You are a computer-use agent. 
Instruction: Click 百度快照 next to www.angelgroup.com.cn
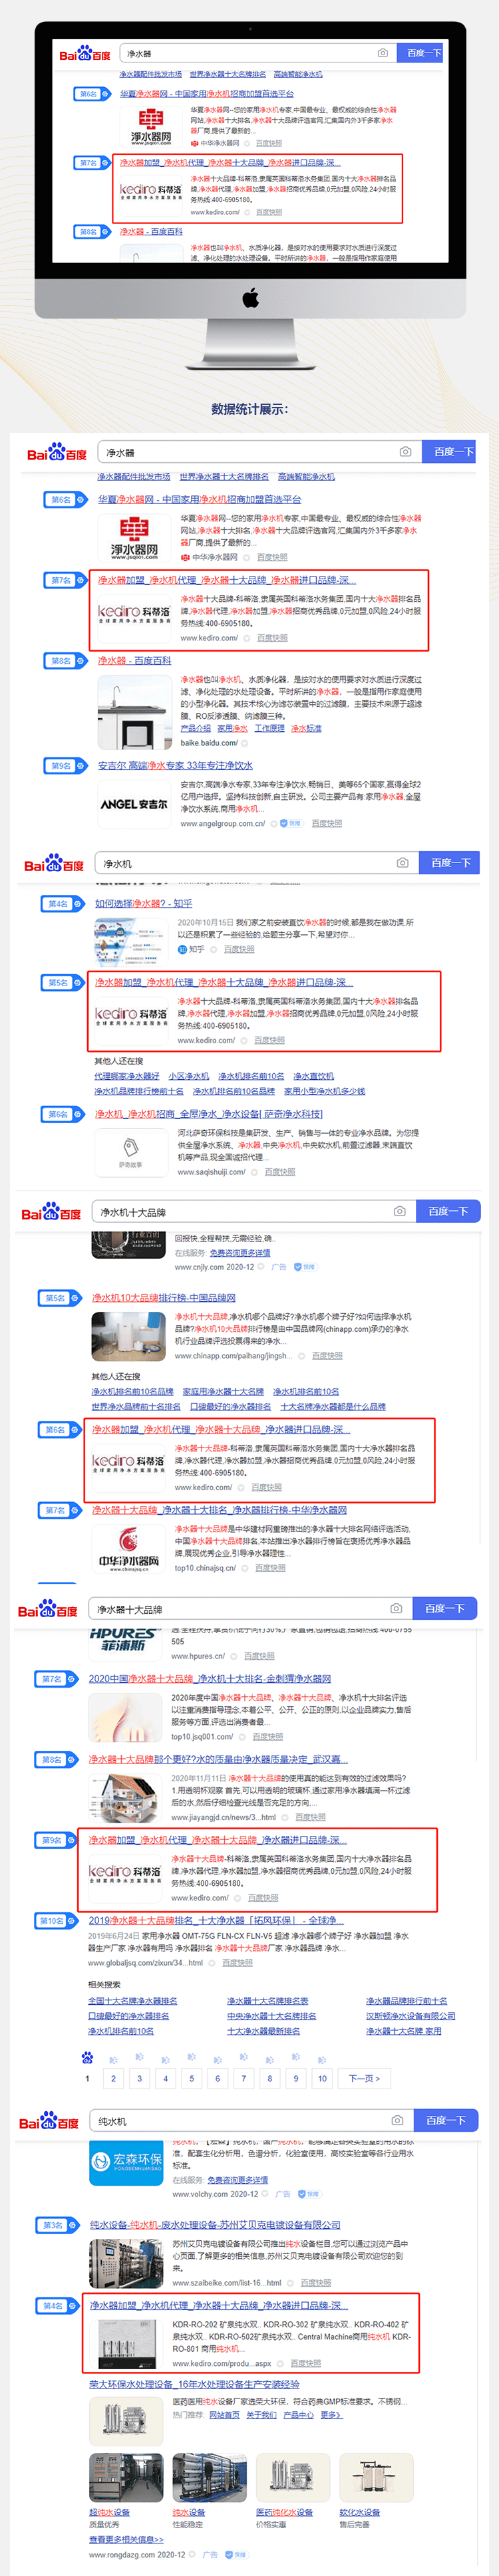(327, 823)
